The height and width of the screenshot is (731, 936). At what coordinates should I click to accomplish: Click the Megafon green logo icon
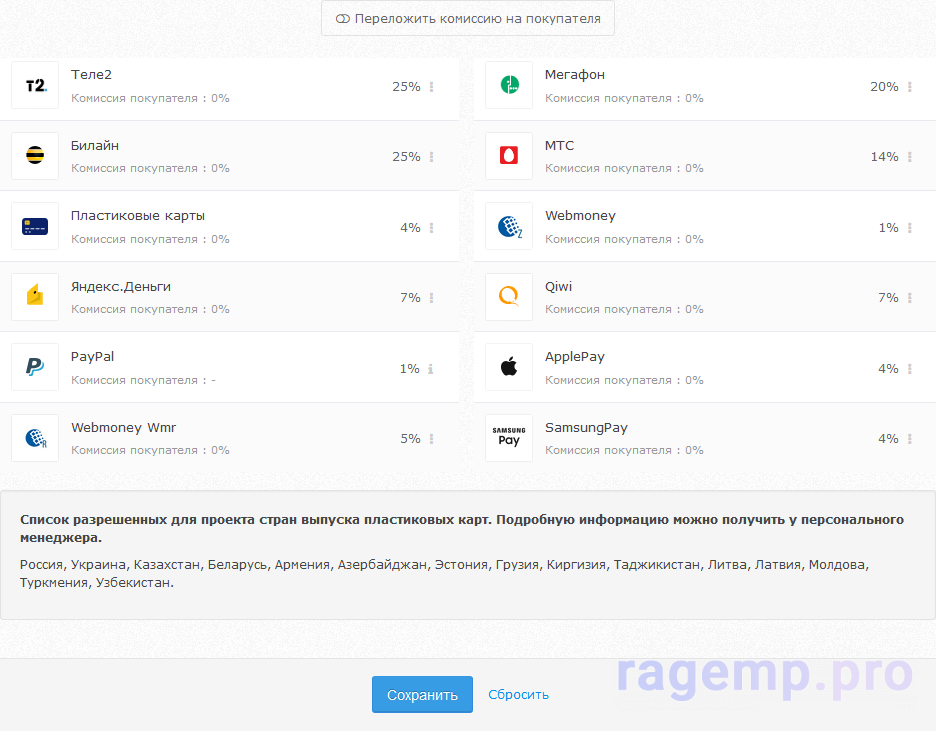point(509,85)
